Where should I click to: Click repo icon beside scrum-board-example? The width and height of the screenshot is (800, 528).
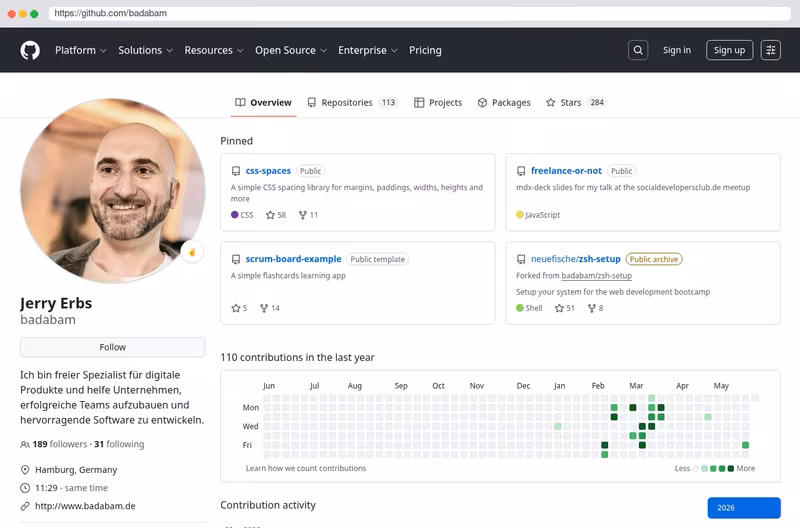click(x=236, y=259)
